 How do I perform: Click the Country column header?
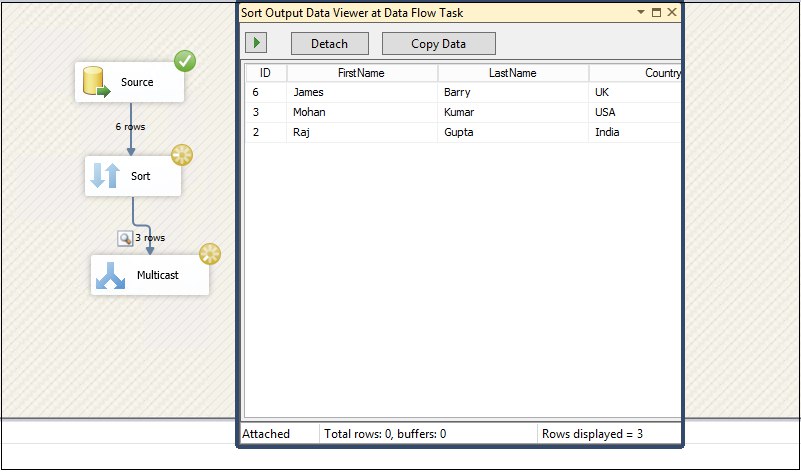pyautogui.click(x=635, y=73)
